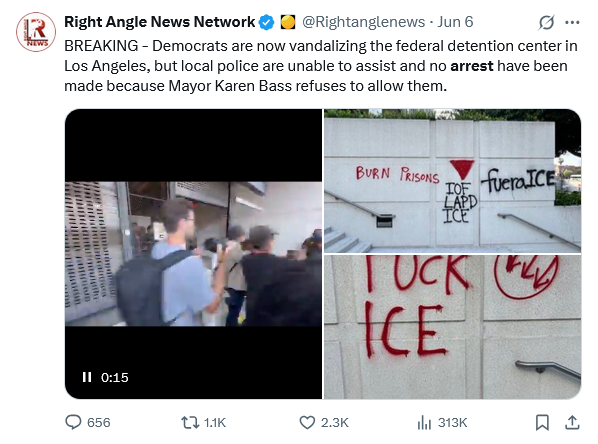Open the Burn Prisons graffiti photo
The image size is (598, 444).
(x=452, y=181)
